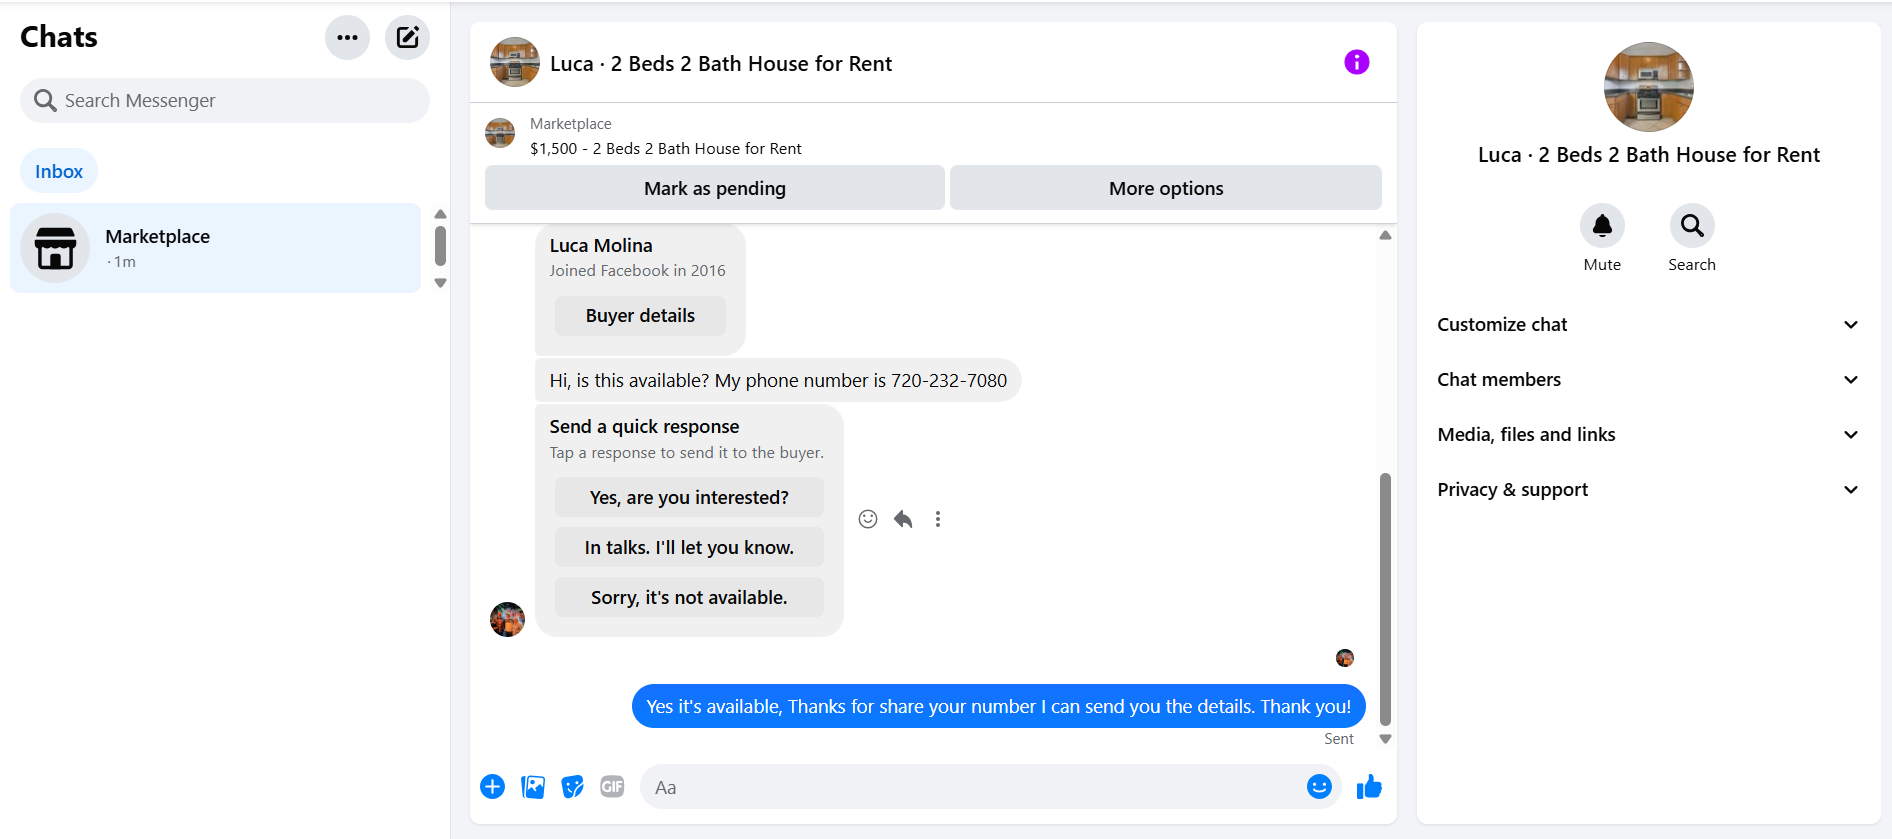Expand Privacy & support section
The image size is (1892, 839).
[x=1648, y=490]
